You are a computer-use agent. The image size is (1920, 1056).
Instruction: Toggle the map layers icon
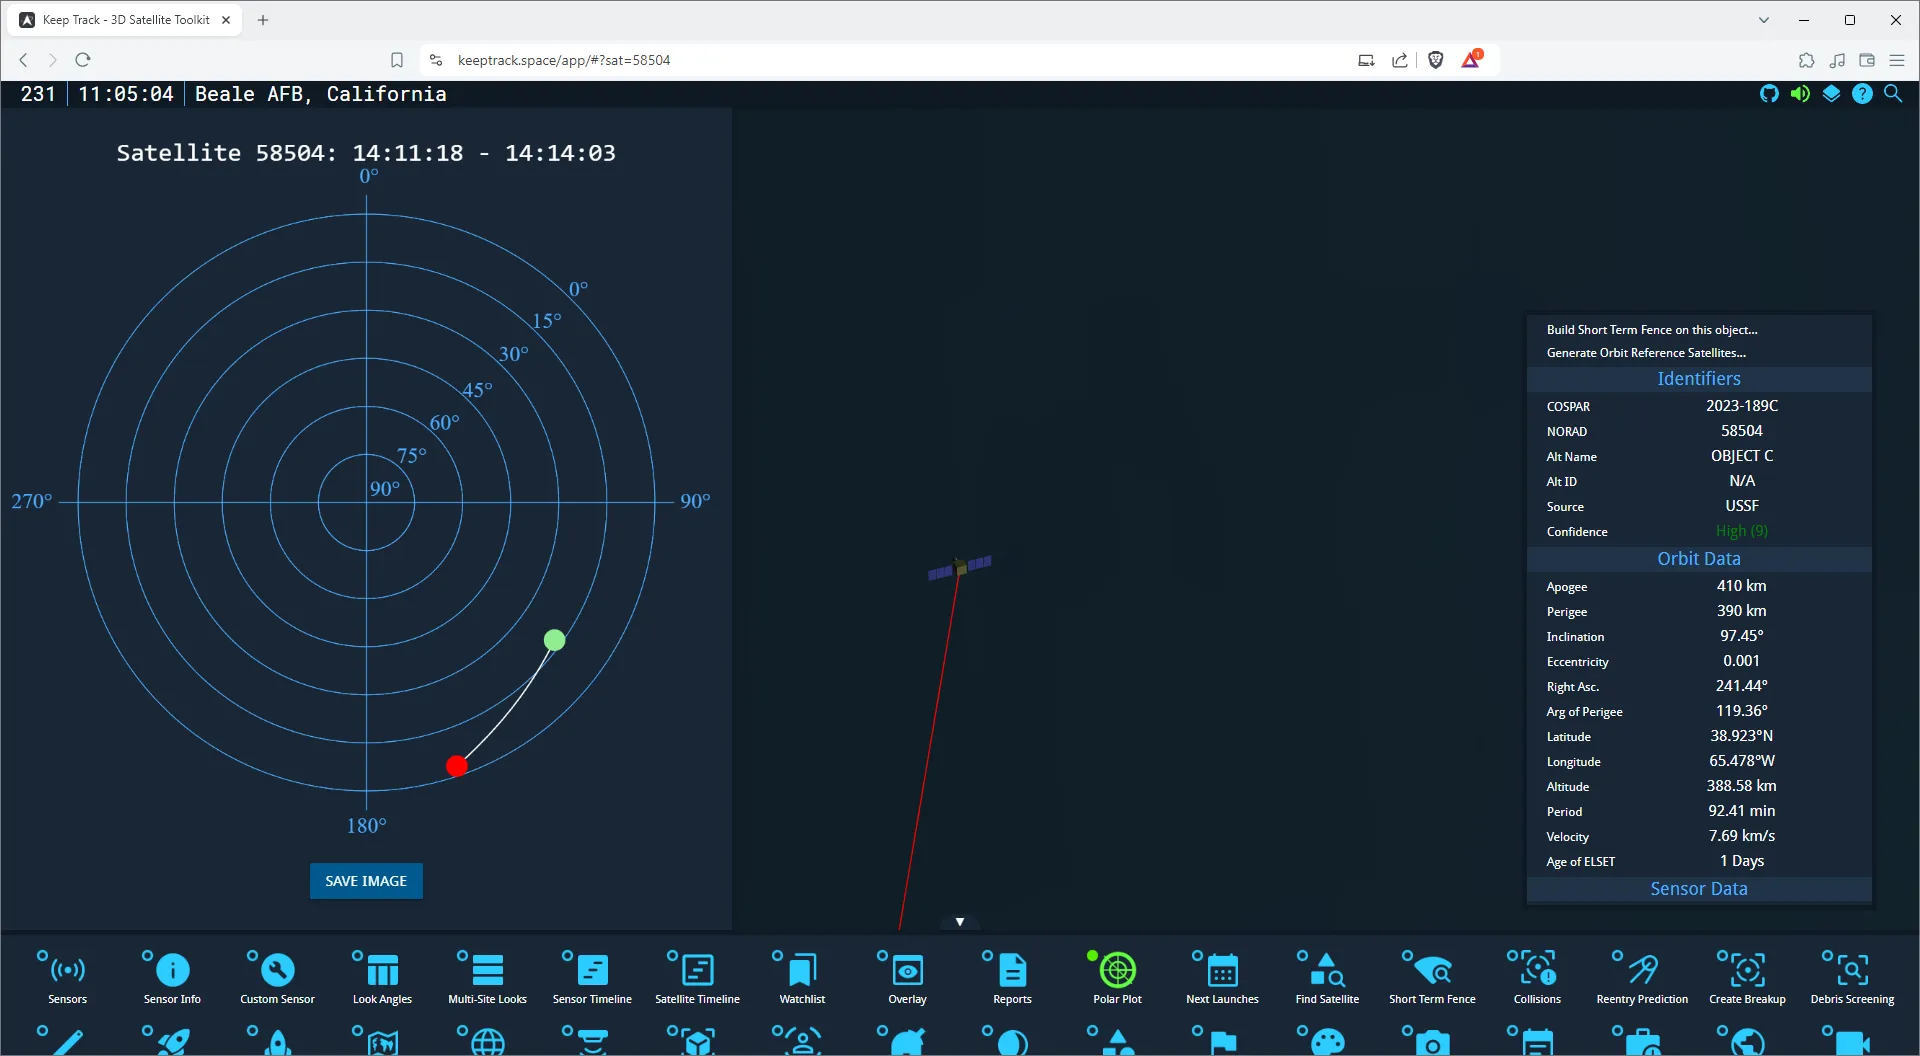click(x=1832, y=93)
